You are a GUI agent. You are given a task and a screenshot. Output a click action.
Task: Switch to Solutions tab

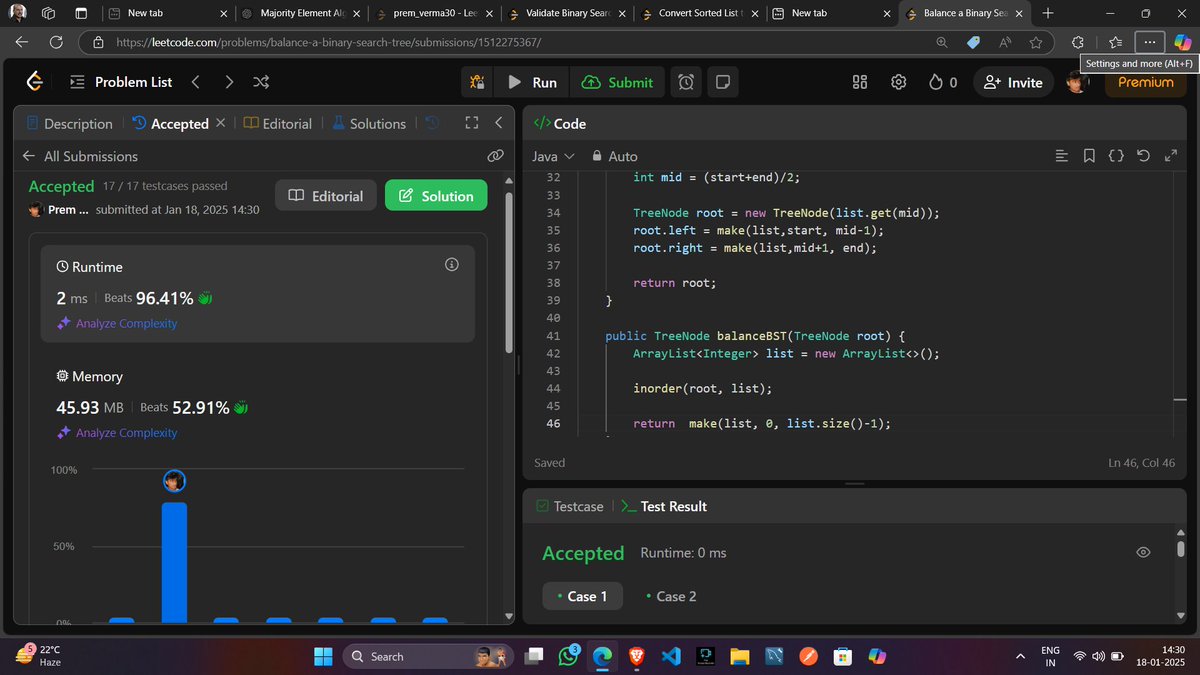click(x=369, y=123)
